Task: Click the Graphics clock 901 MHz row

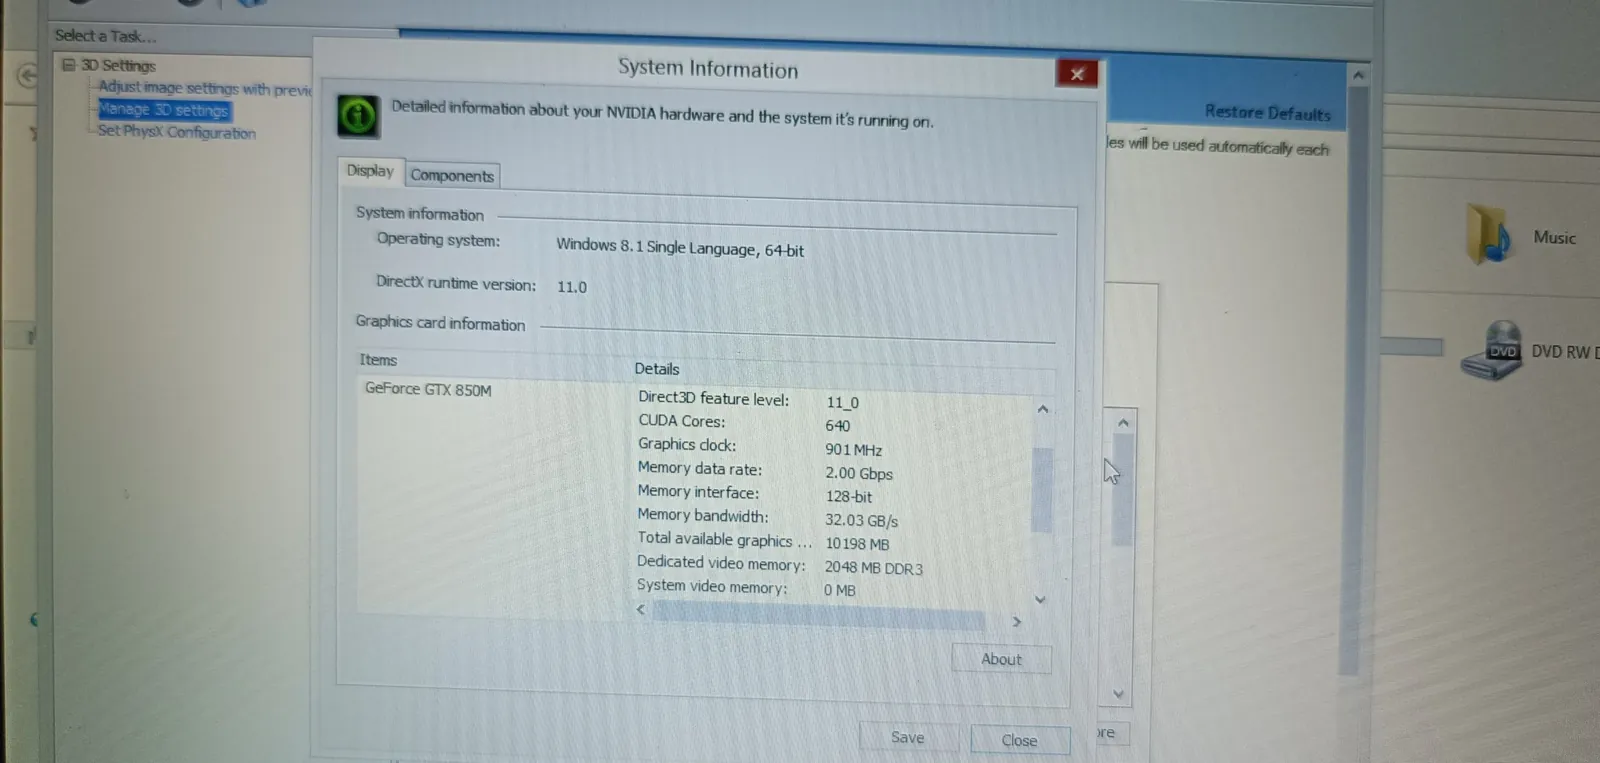Action: [x=760, y=447]
